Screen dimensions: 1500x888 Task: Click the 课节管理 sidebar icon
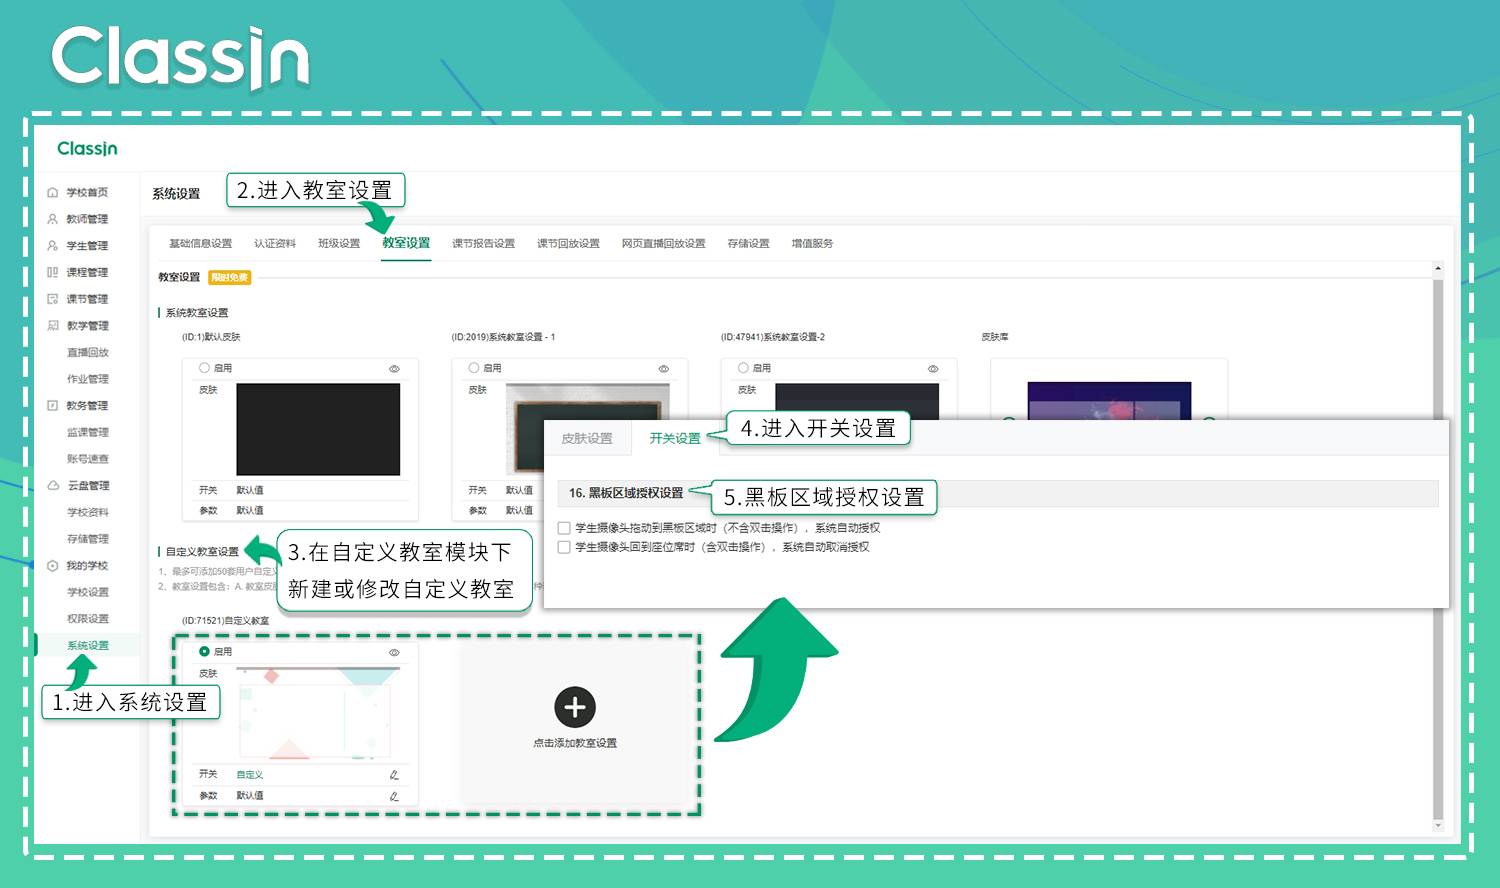point(53,299)
